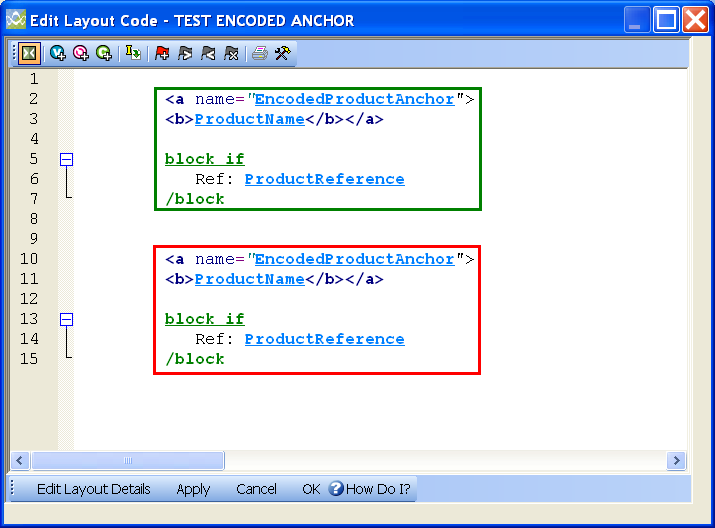Go to previous bookmark flag icon
The image size is (715, 528).
(x=208, y=53)
